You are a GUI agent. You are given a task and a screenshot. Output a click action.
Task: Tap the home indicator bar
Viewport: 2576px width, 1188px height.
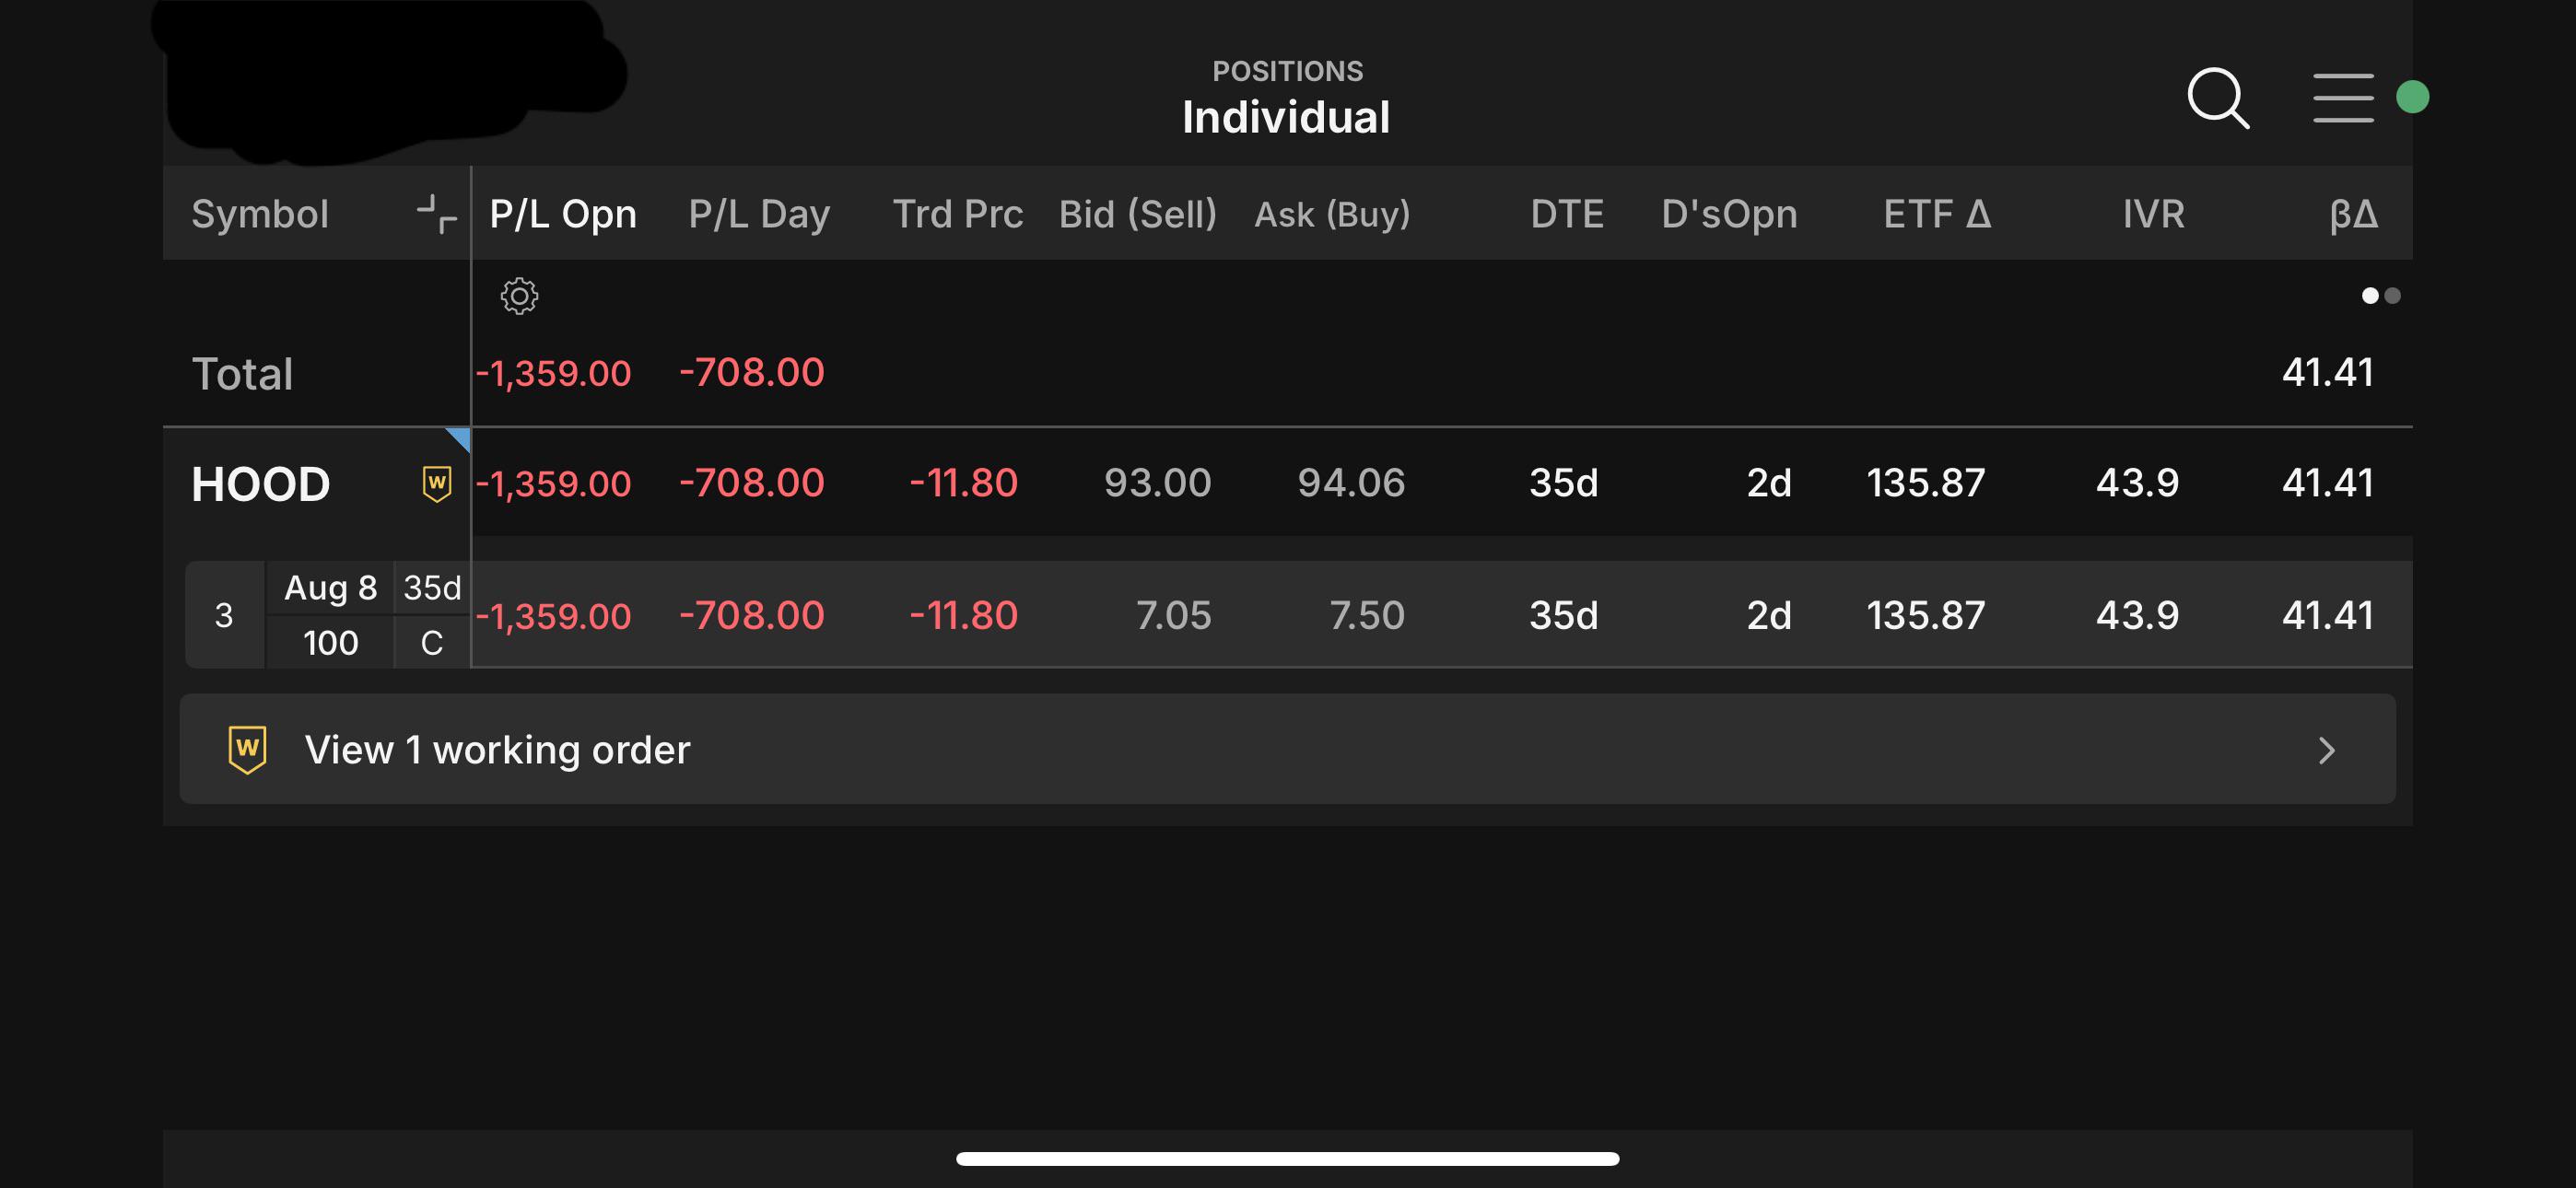point(1287,1158)
